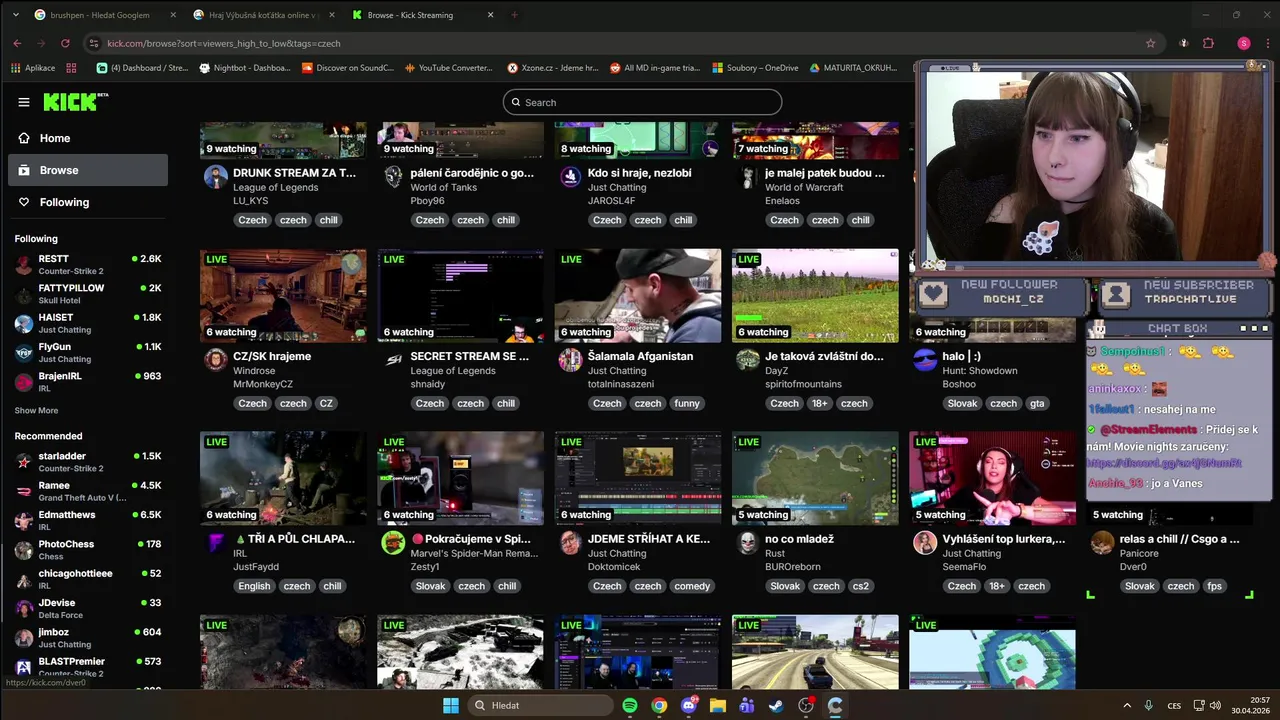Click Boshoo channel avatar

click(925, 360)
